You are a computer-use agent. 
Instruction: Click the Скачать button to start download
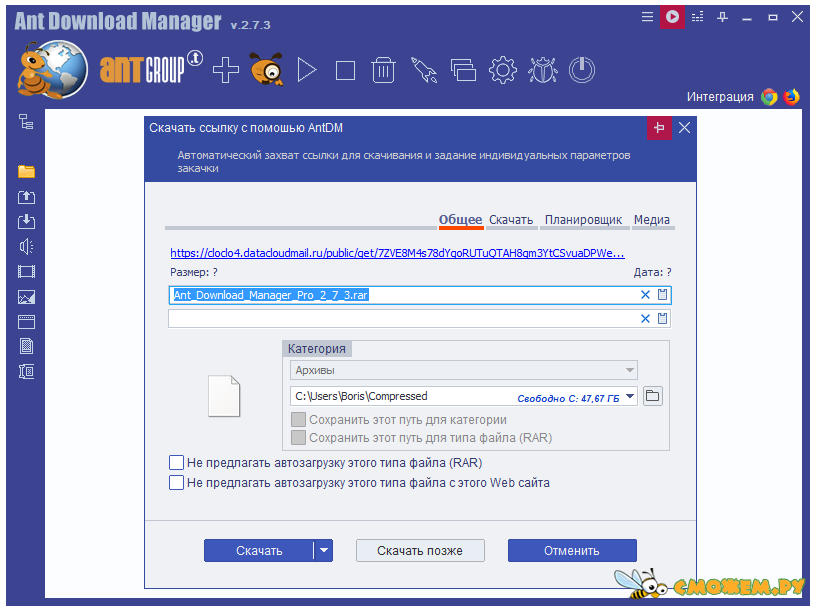pyautogui.click(x=259, y=551)
